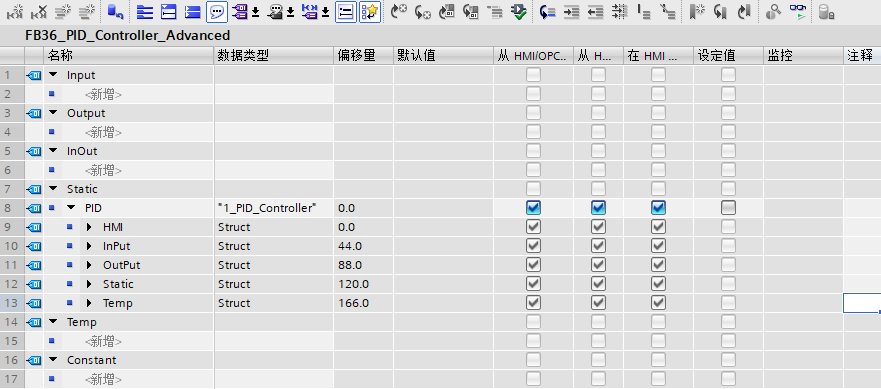881x389 pixels.
Task: Toggle free-form comments speech bubble icon
Action: click(x=217, y=11)
